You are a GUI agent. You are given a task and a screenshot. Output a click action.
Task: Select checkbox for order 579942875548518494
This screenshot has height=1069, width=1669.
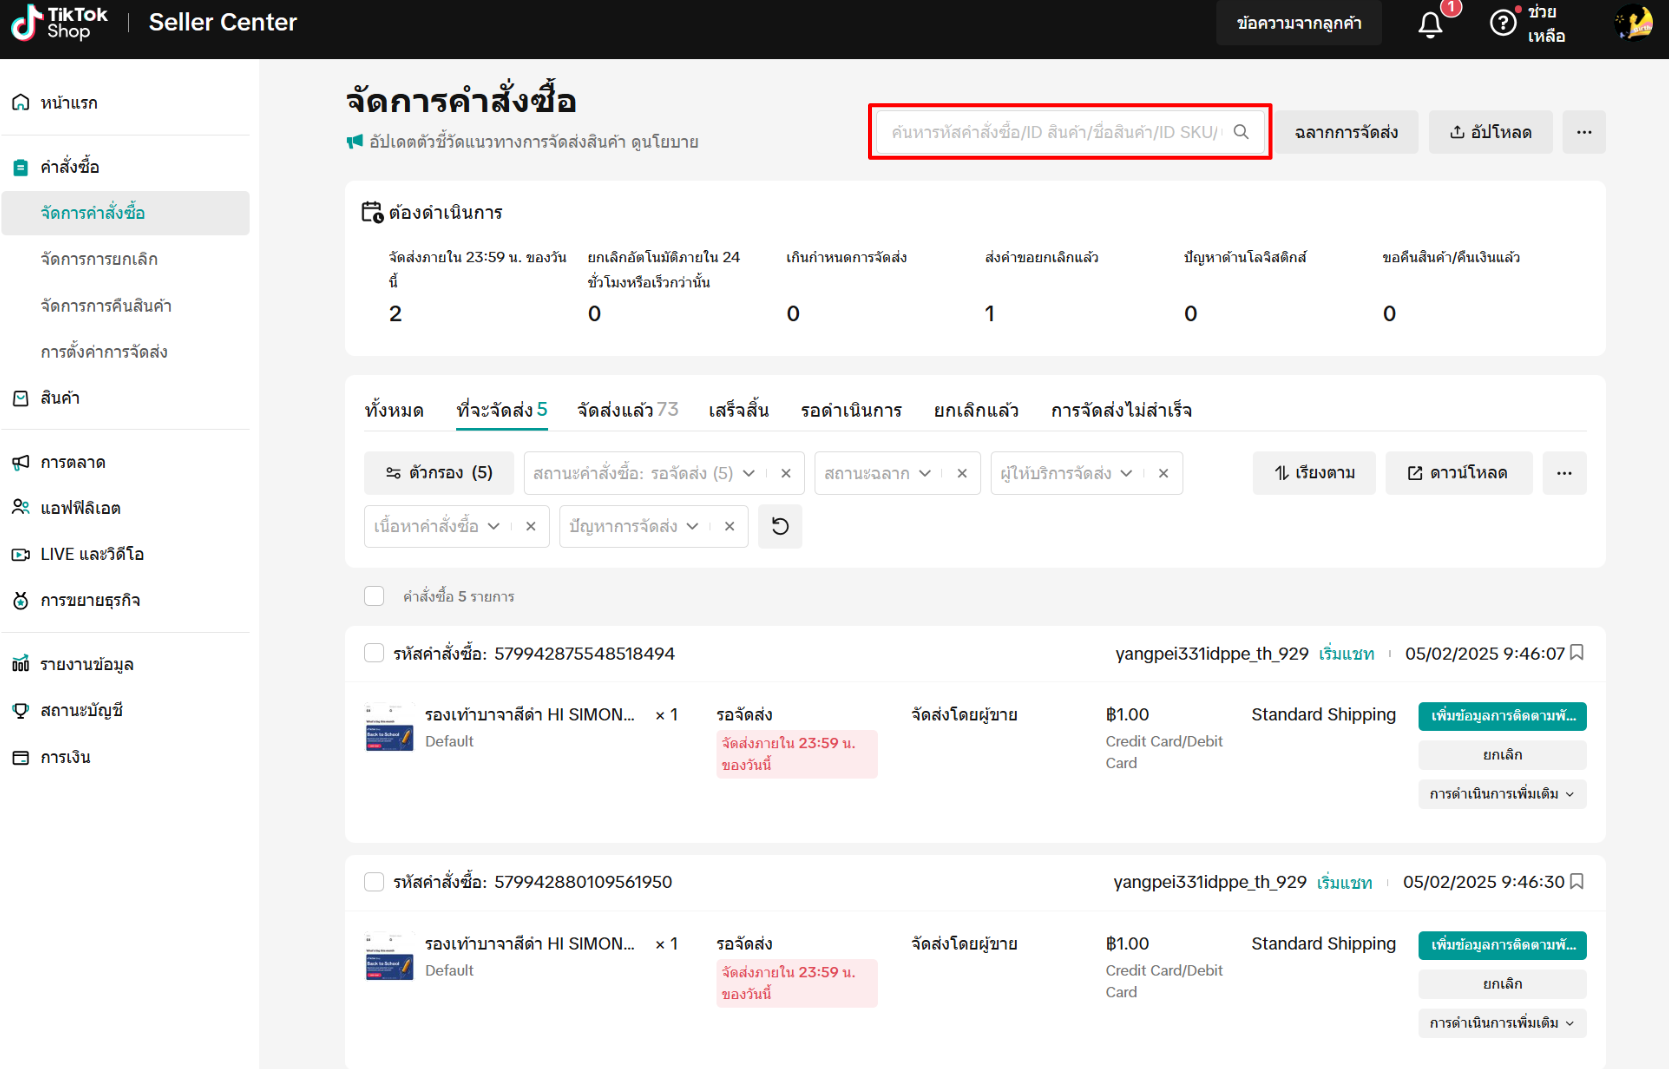374,653
